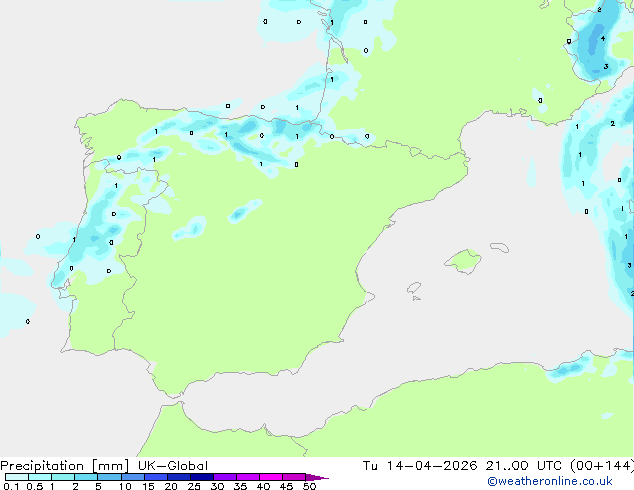
Task: Select the 2–5 mm legend swatch
Action: coord(86,477)
